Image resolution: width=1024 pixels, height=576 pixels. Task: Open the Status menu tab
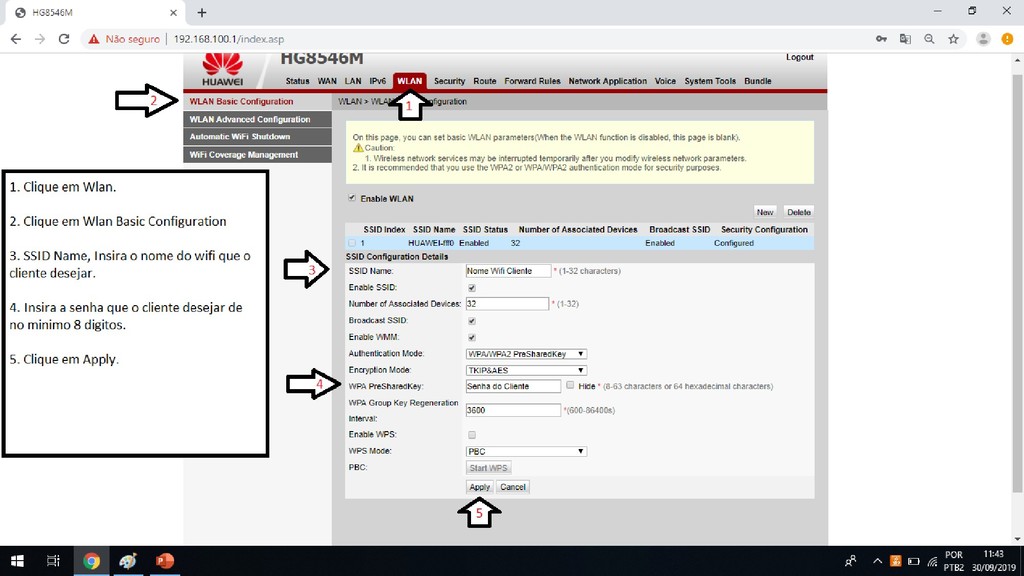coord(297,81)
